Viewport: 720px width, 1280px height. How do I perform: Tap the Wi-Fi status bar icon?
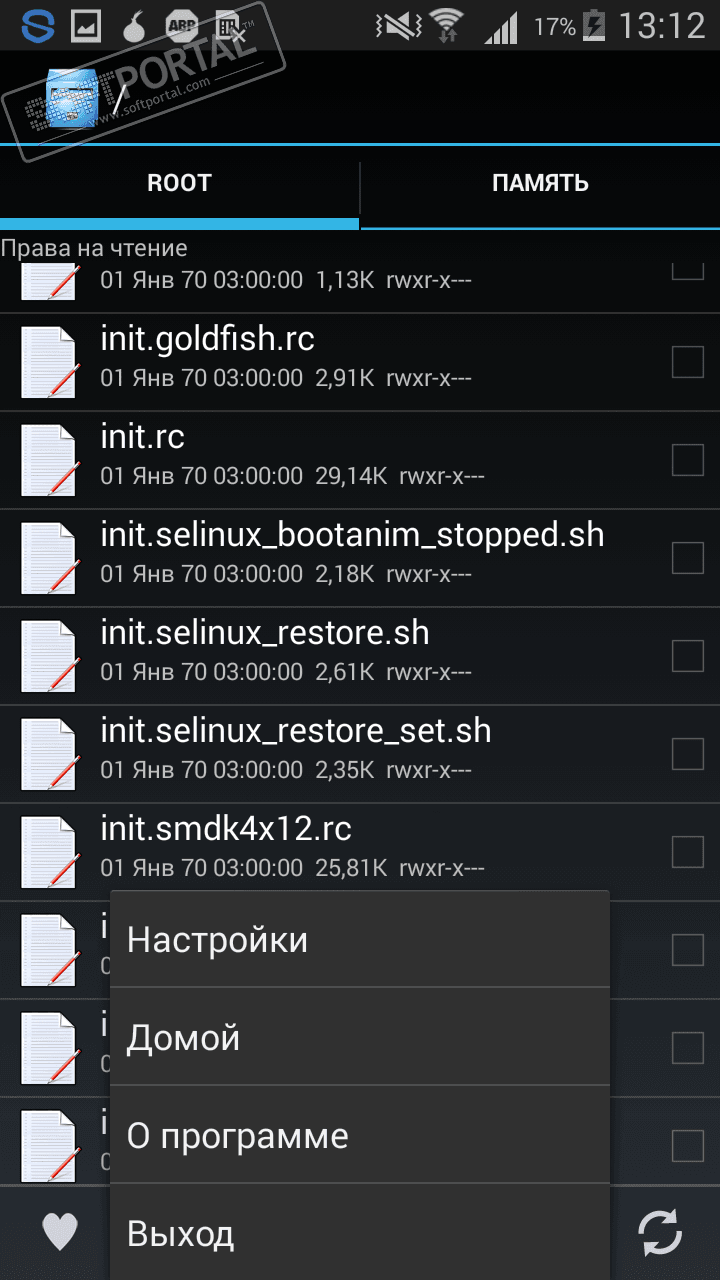pos(445,25)
